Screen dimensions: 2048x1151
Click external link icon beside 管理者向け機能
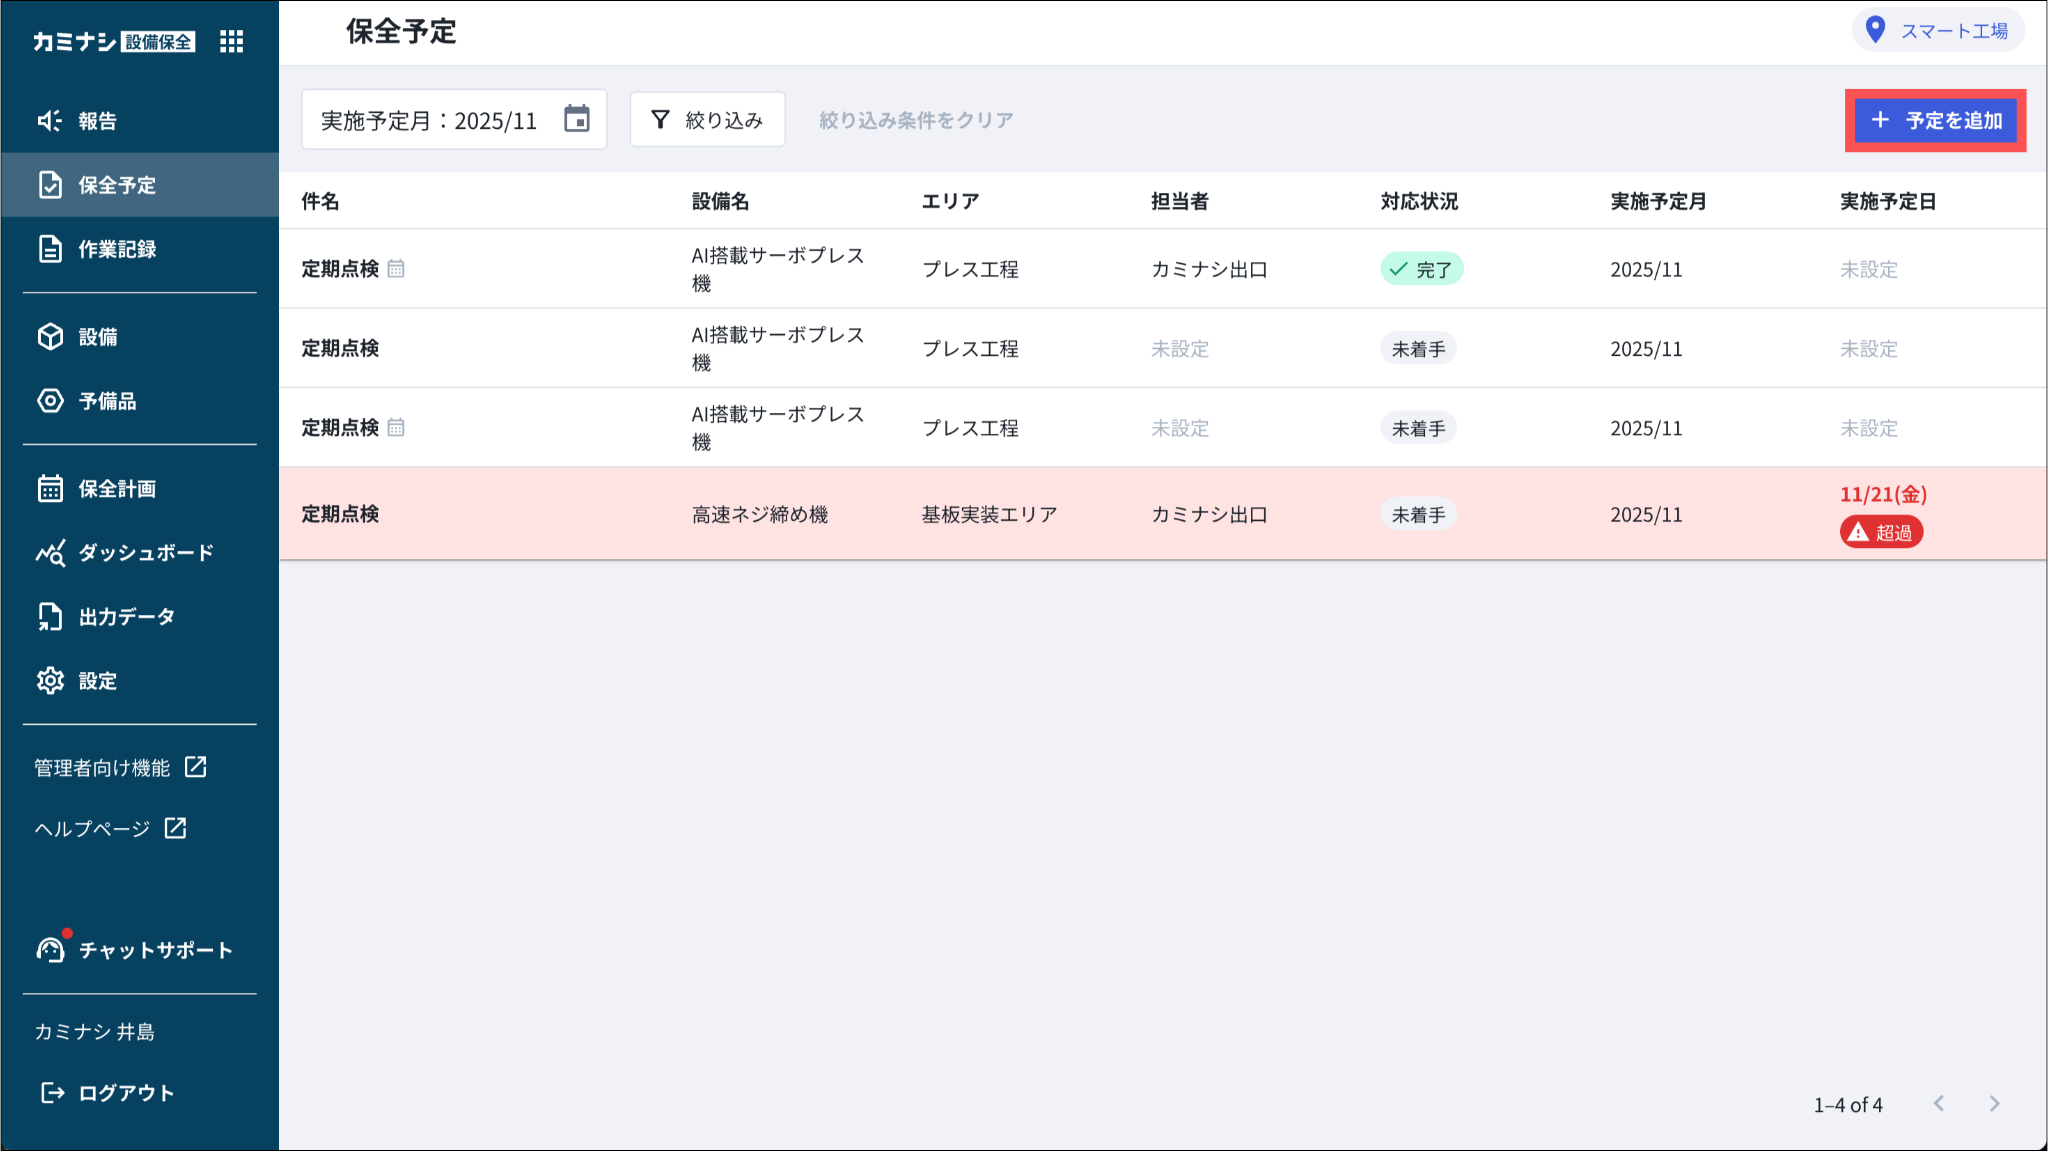point(196,767)
